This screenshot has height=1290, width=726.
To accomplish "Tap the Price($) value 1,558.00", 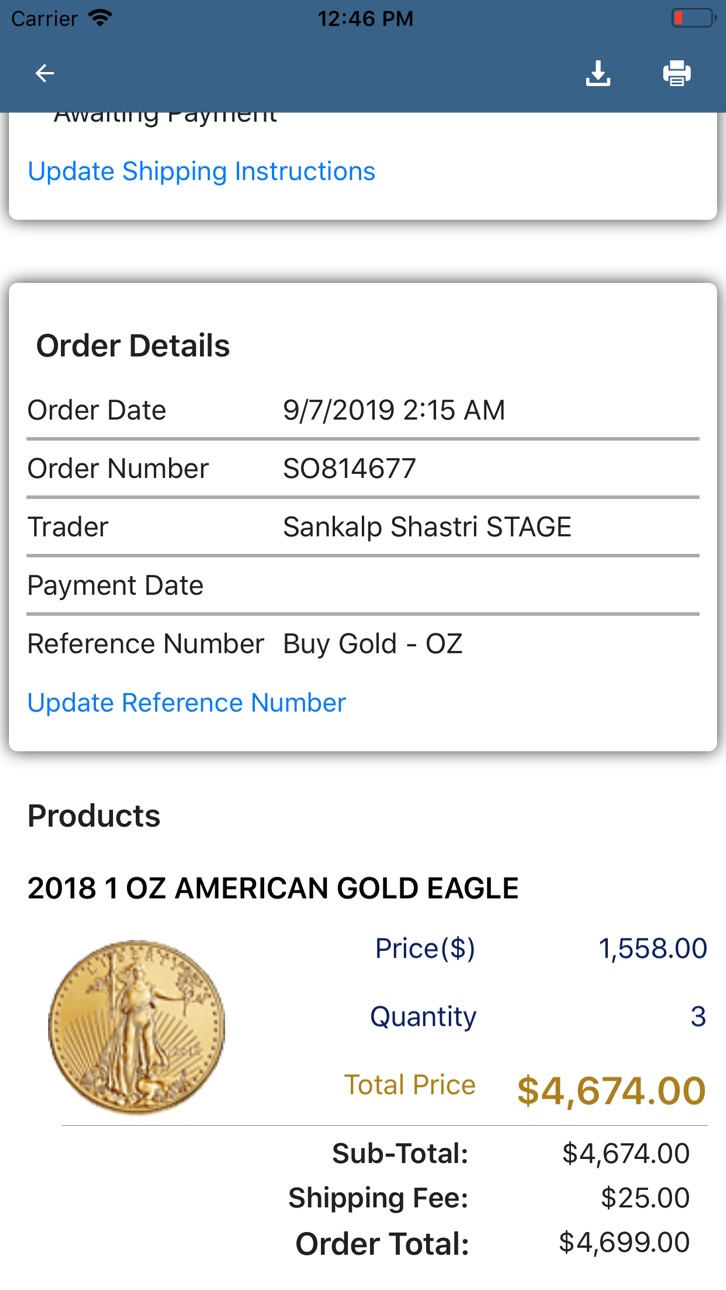I will [653, 949].
